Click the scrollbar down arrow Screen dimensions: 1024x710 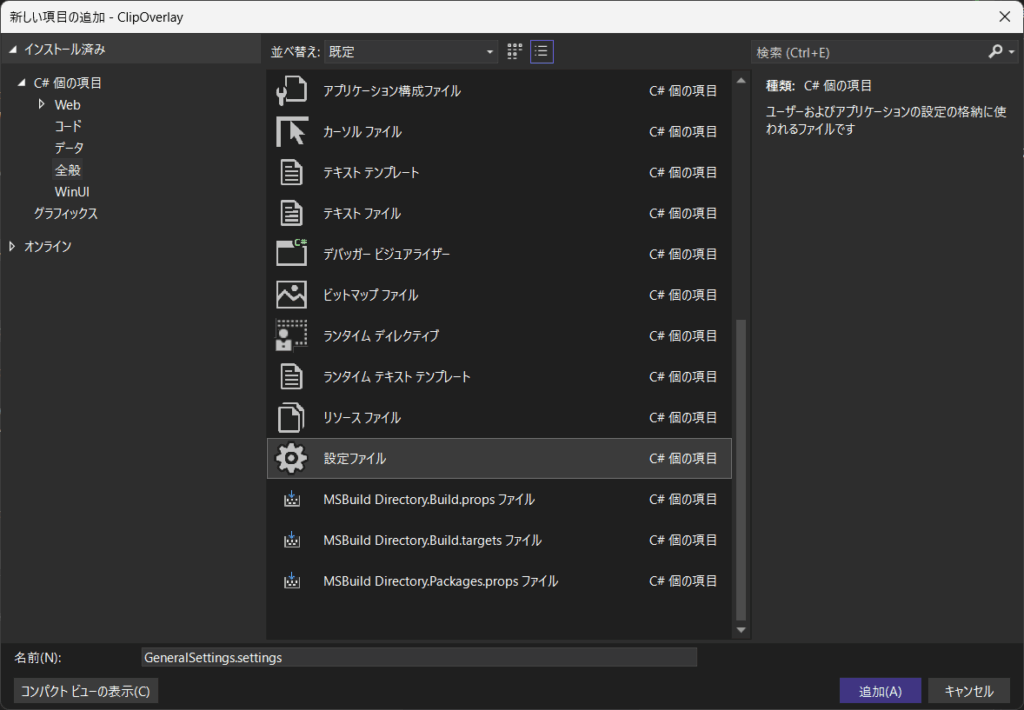coord(741,630)
